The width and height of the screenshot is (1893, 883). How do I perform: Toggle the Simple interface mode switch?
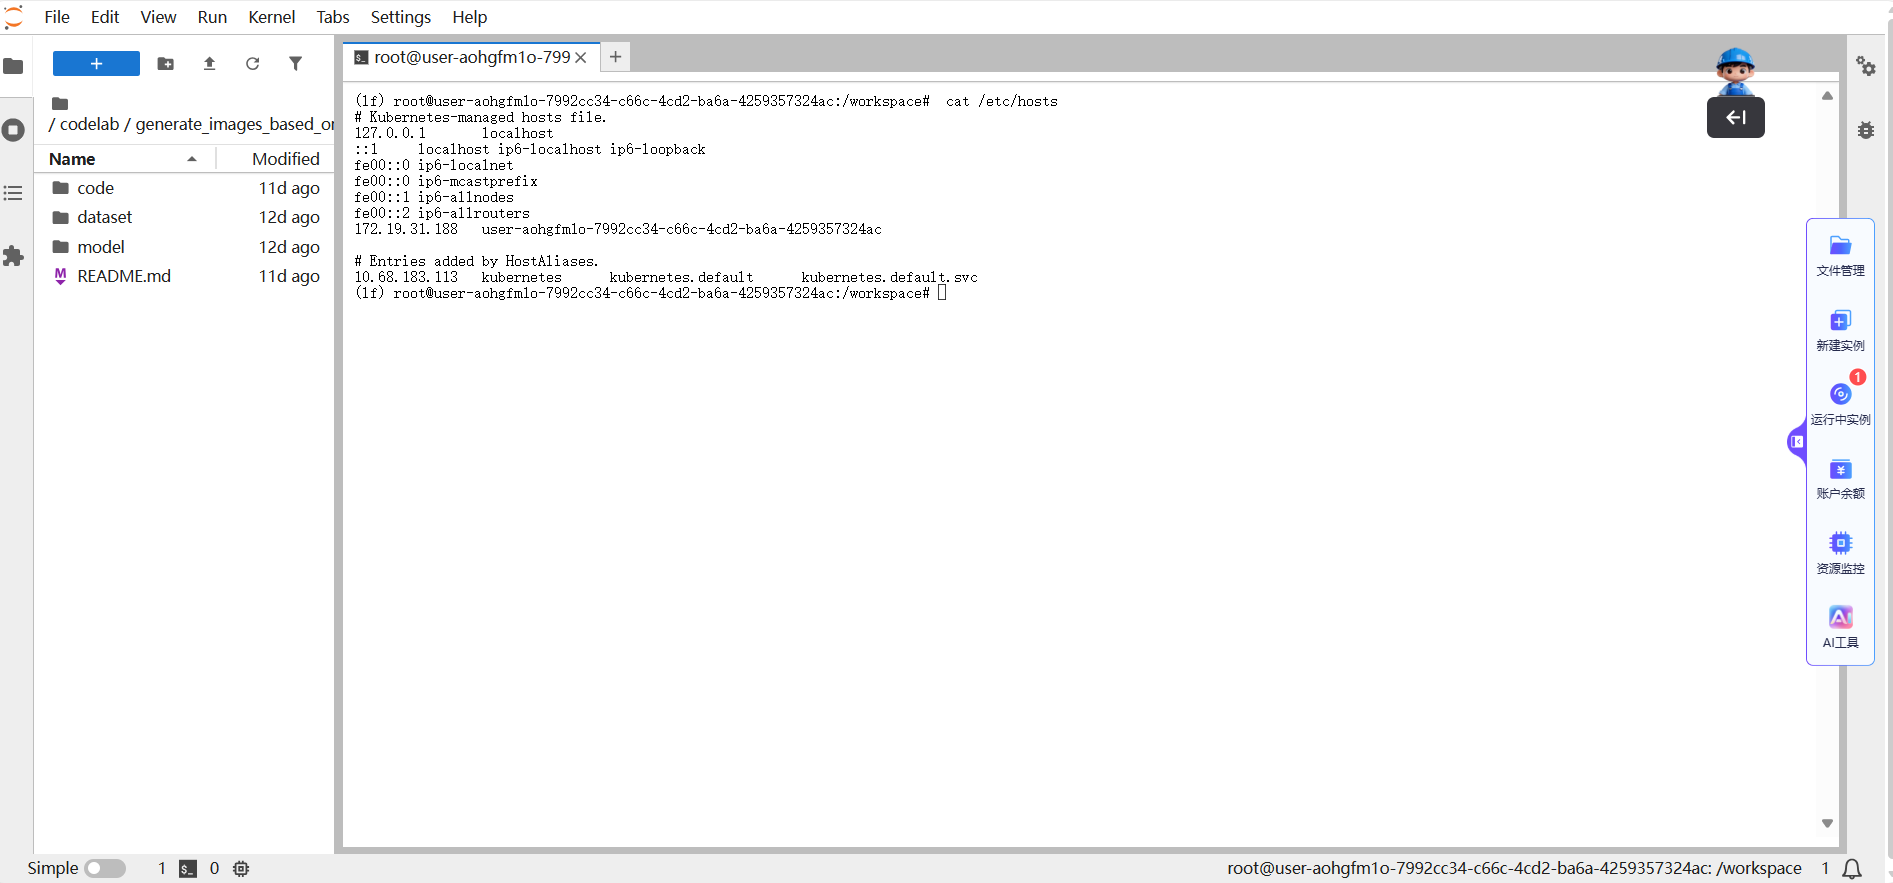[105, 868]
